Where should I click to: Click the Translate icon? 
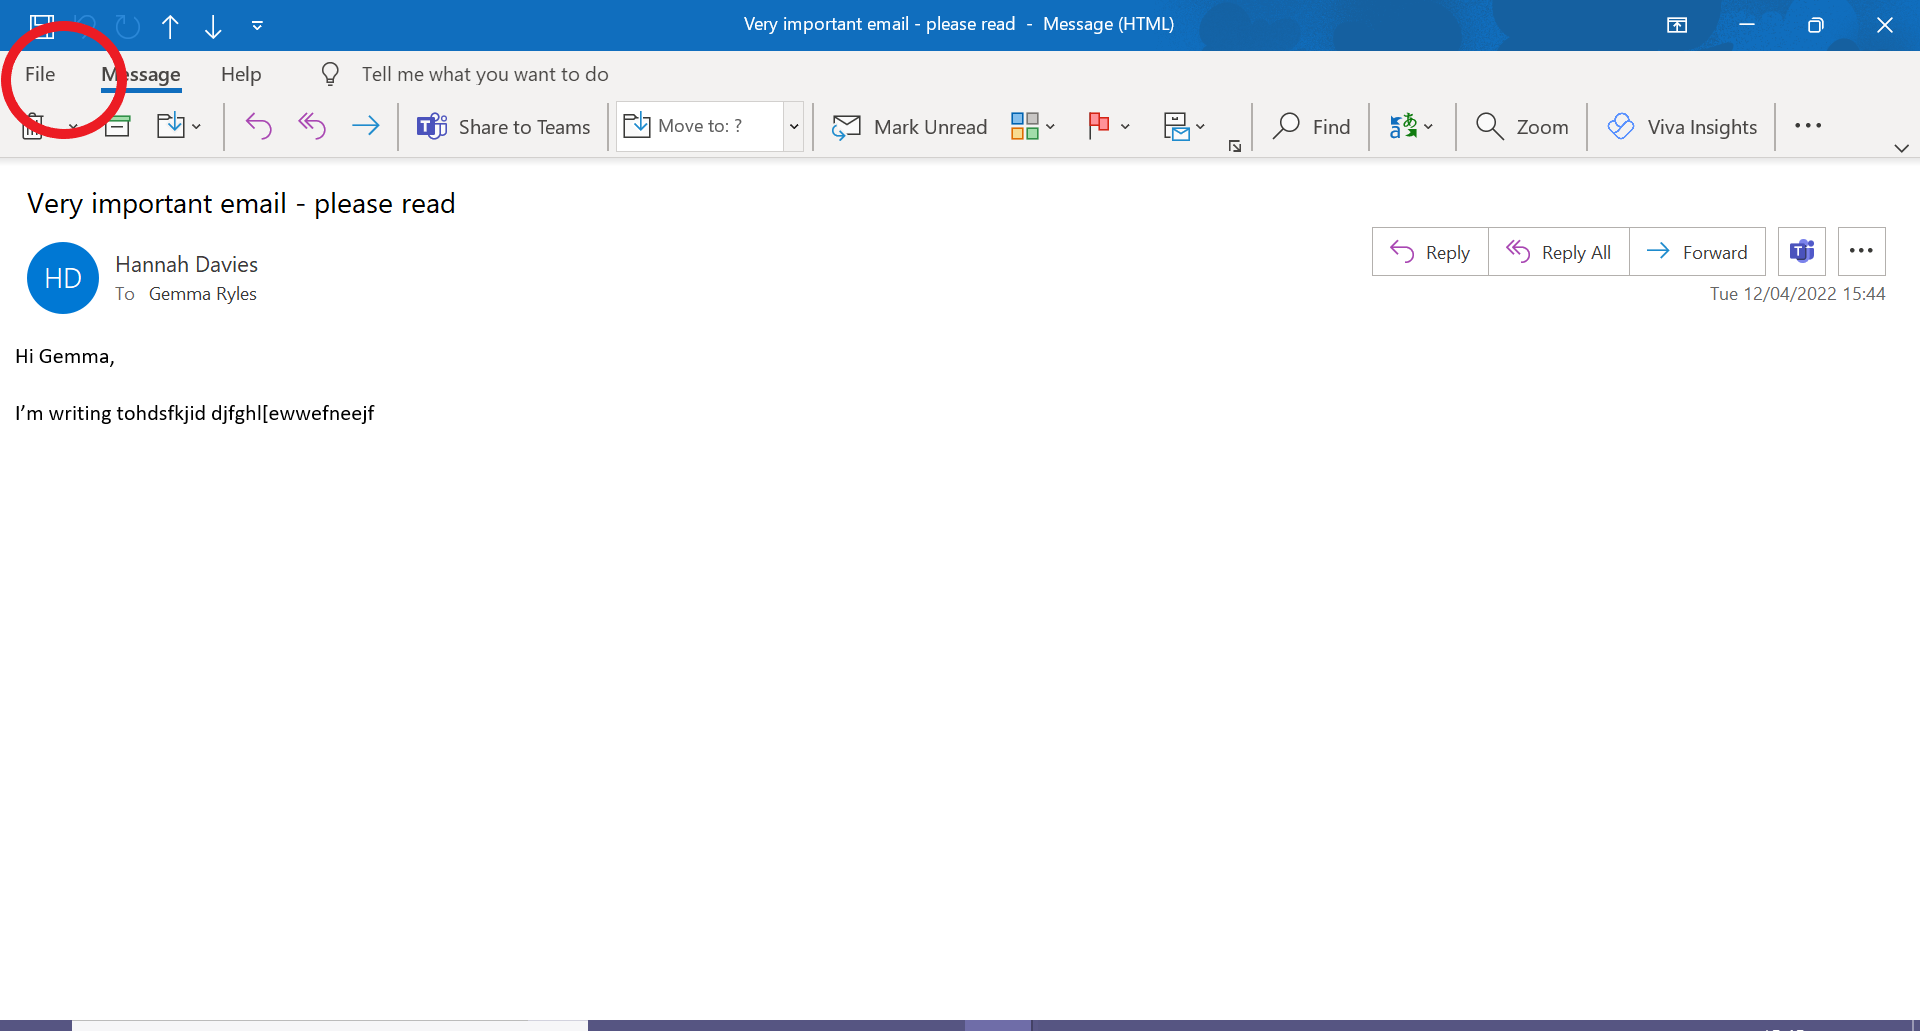coord(1403,126)
